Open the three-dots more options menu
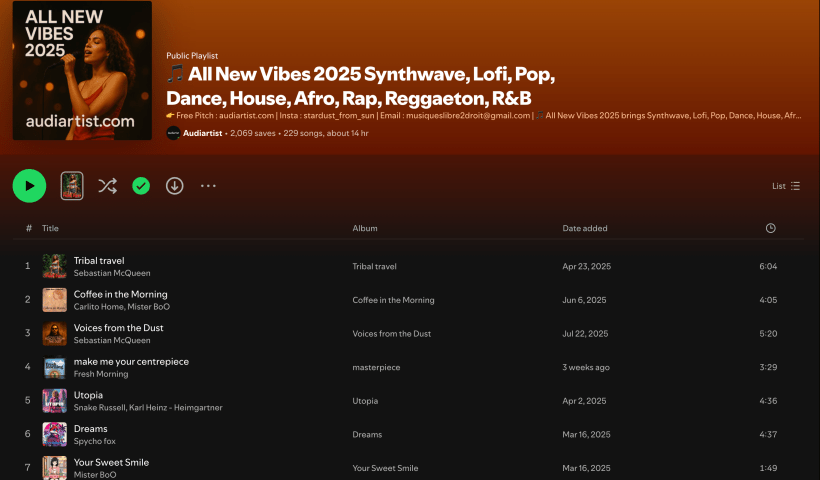Screen dimensions: 820x480 [x=208, y=186]
